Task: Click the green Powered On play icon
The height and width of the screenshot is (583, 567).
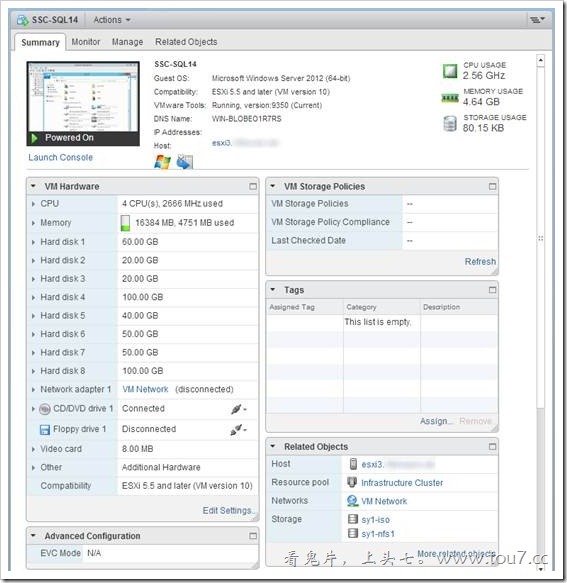Action: tap(35, 138)
